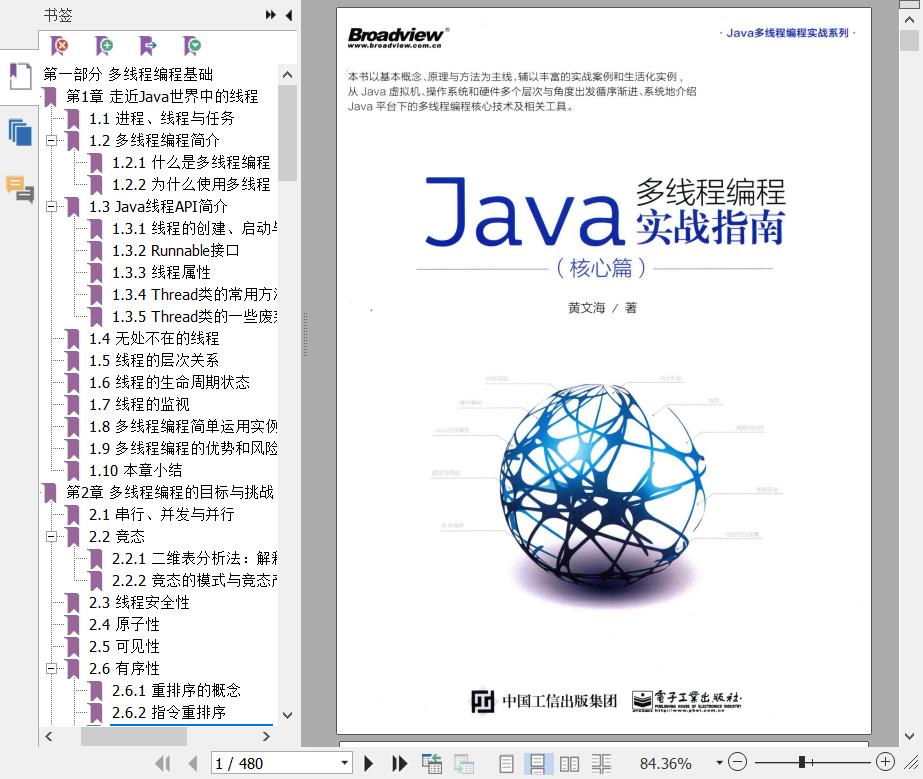Select bookmark 1.2 多线程编程简介
This screenshot has width=923, height=779.
(x=154, y=141)
